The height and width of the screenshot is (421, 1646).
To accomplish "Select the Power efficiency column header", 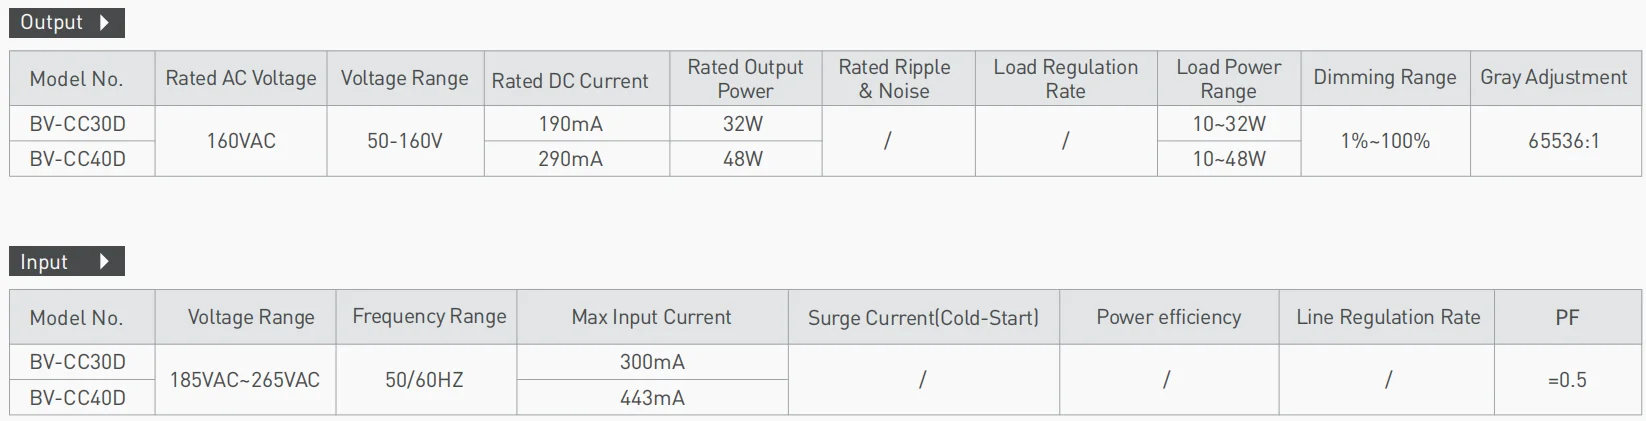I will [1168, 317].
